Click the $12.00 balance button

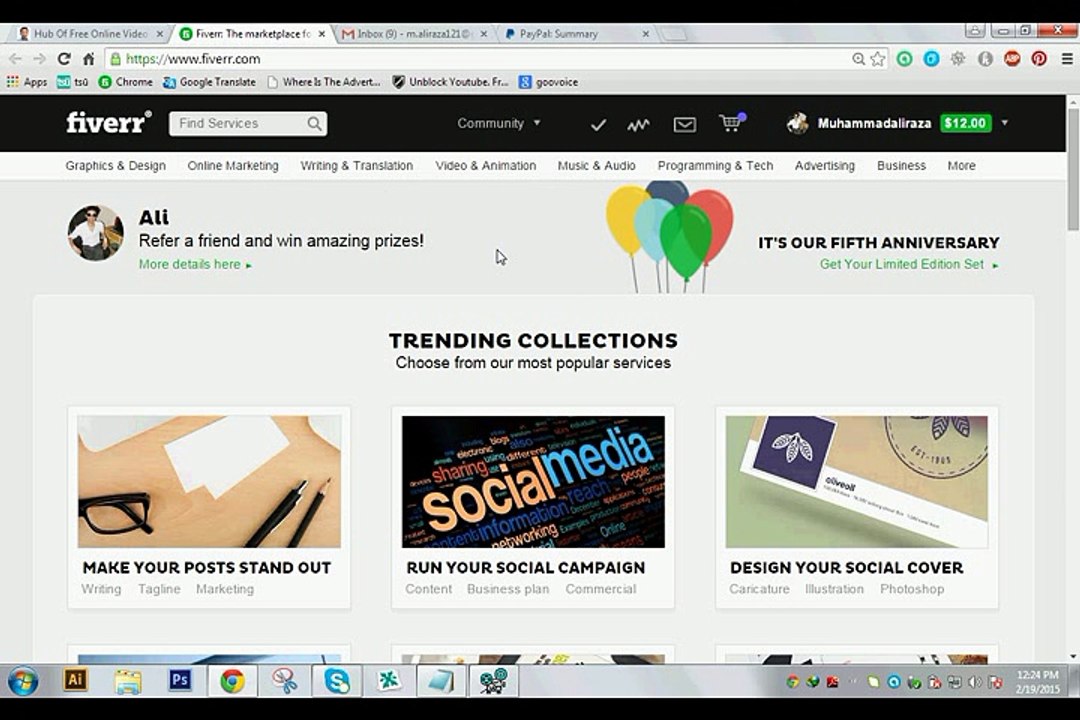pos(965,123)
